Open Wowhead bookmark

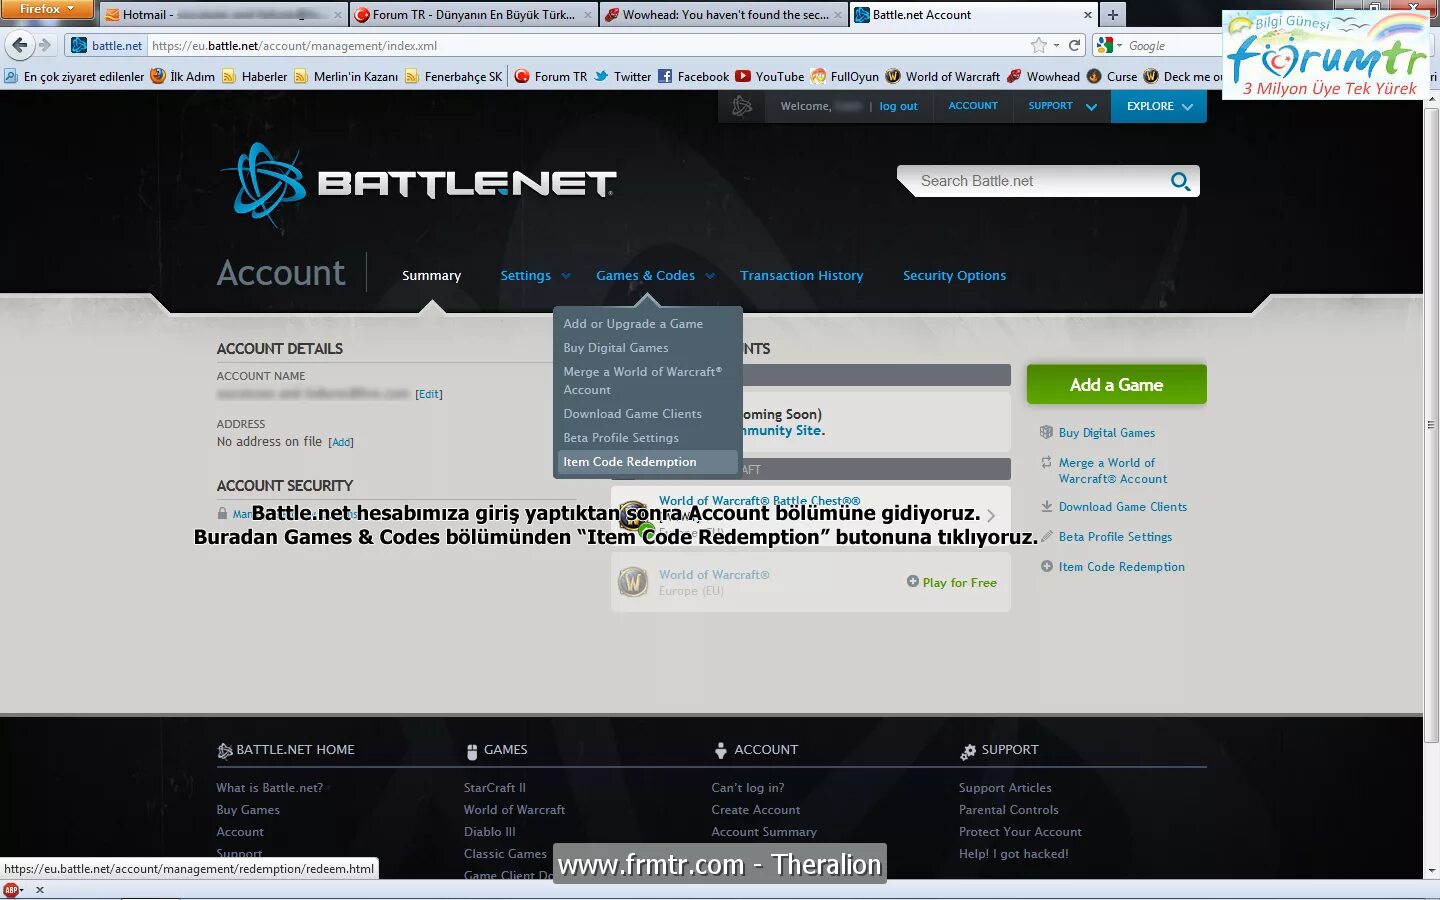point(1043,76)
